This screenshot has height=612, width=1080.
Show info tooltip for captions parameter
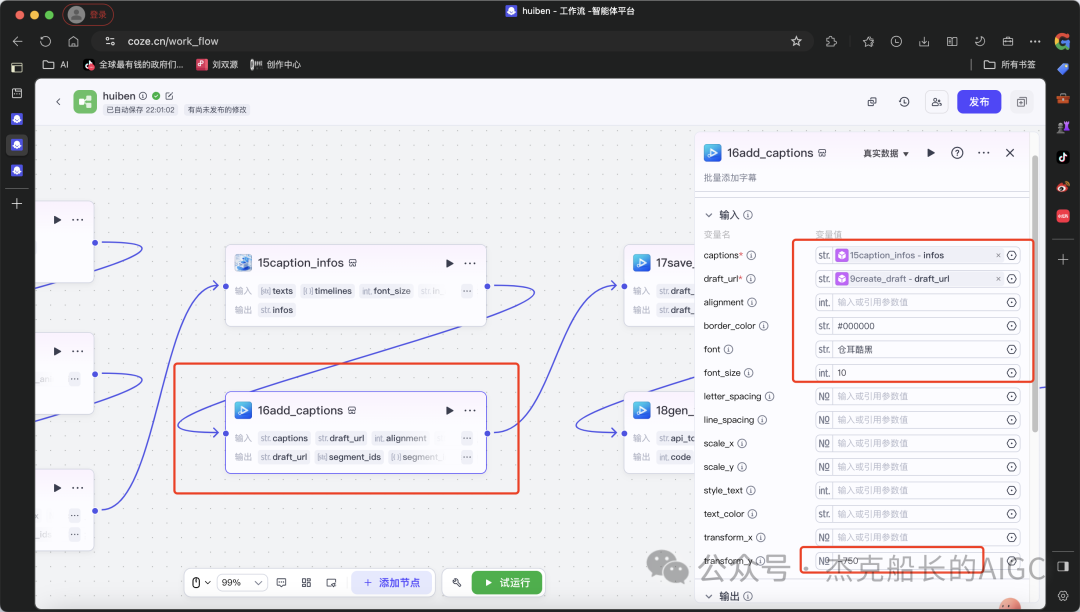[751, 255]
